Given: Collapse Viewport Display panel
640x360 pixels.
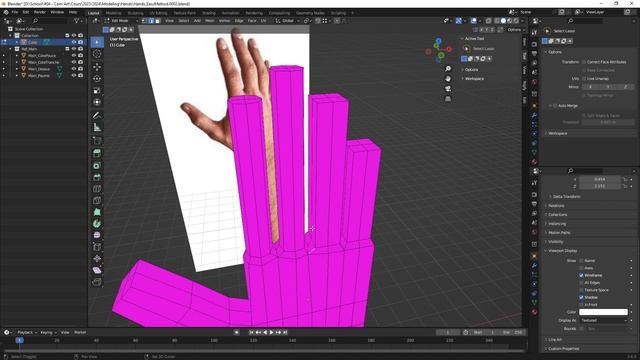Looking at the screenshot, I should tap(562, 251).
